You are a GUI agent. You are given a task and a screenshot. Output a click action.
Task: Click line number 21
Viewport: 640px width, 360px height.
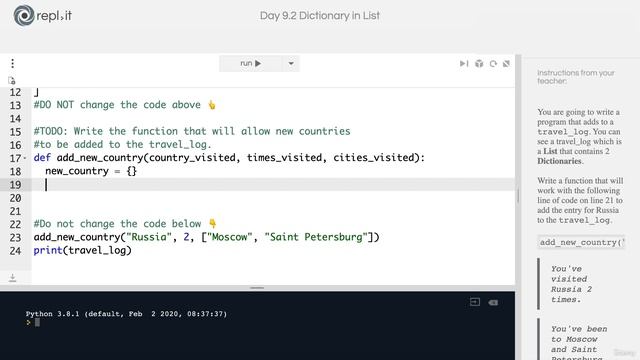tap(15, 211)
